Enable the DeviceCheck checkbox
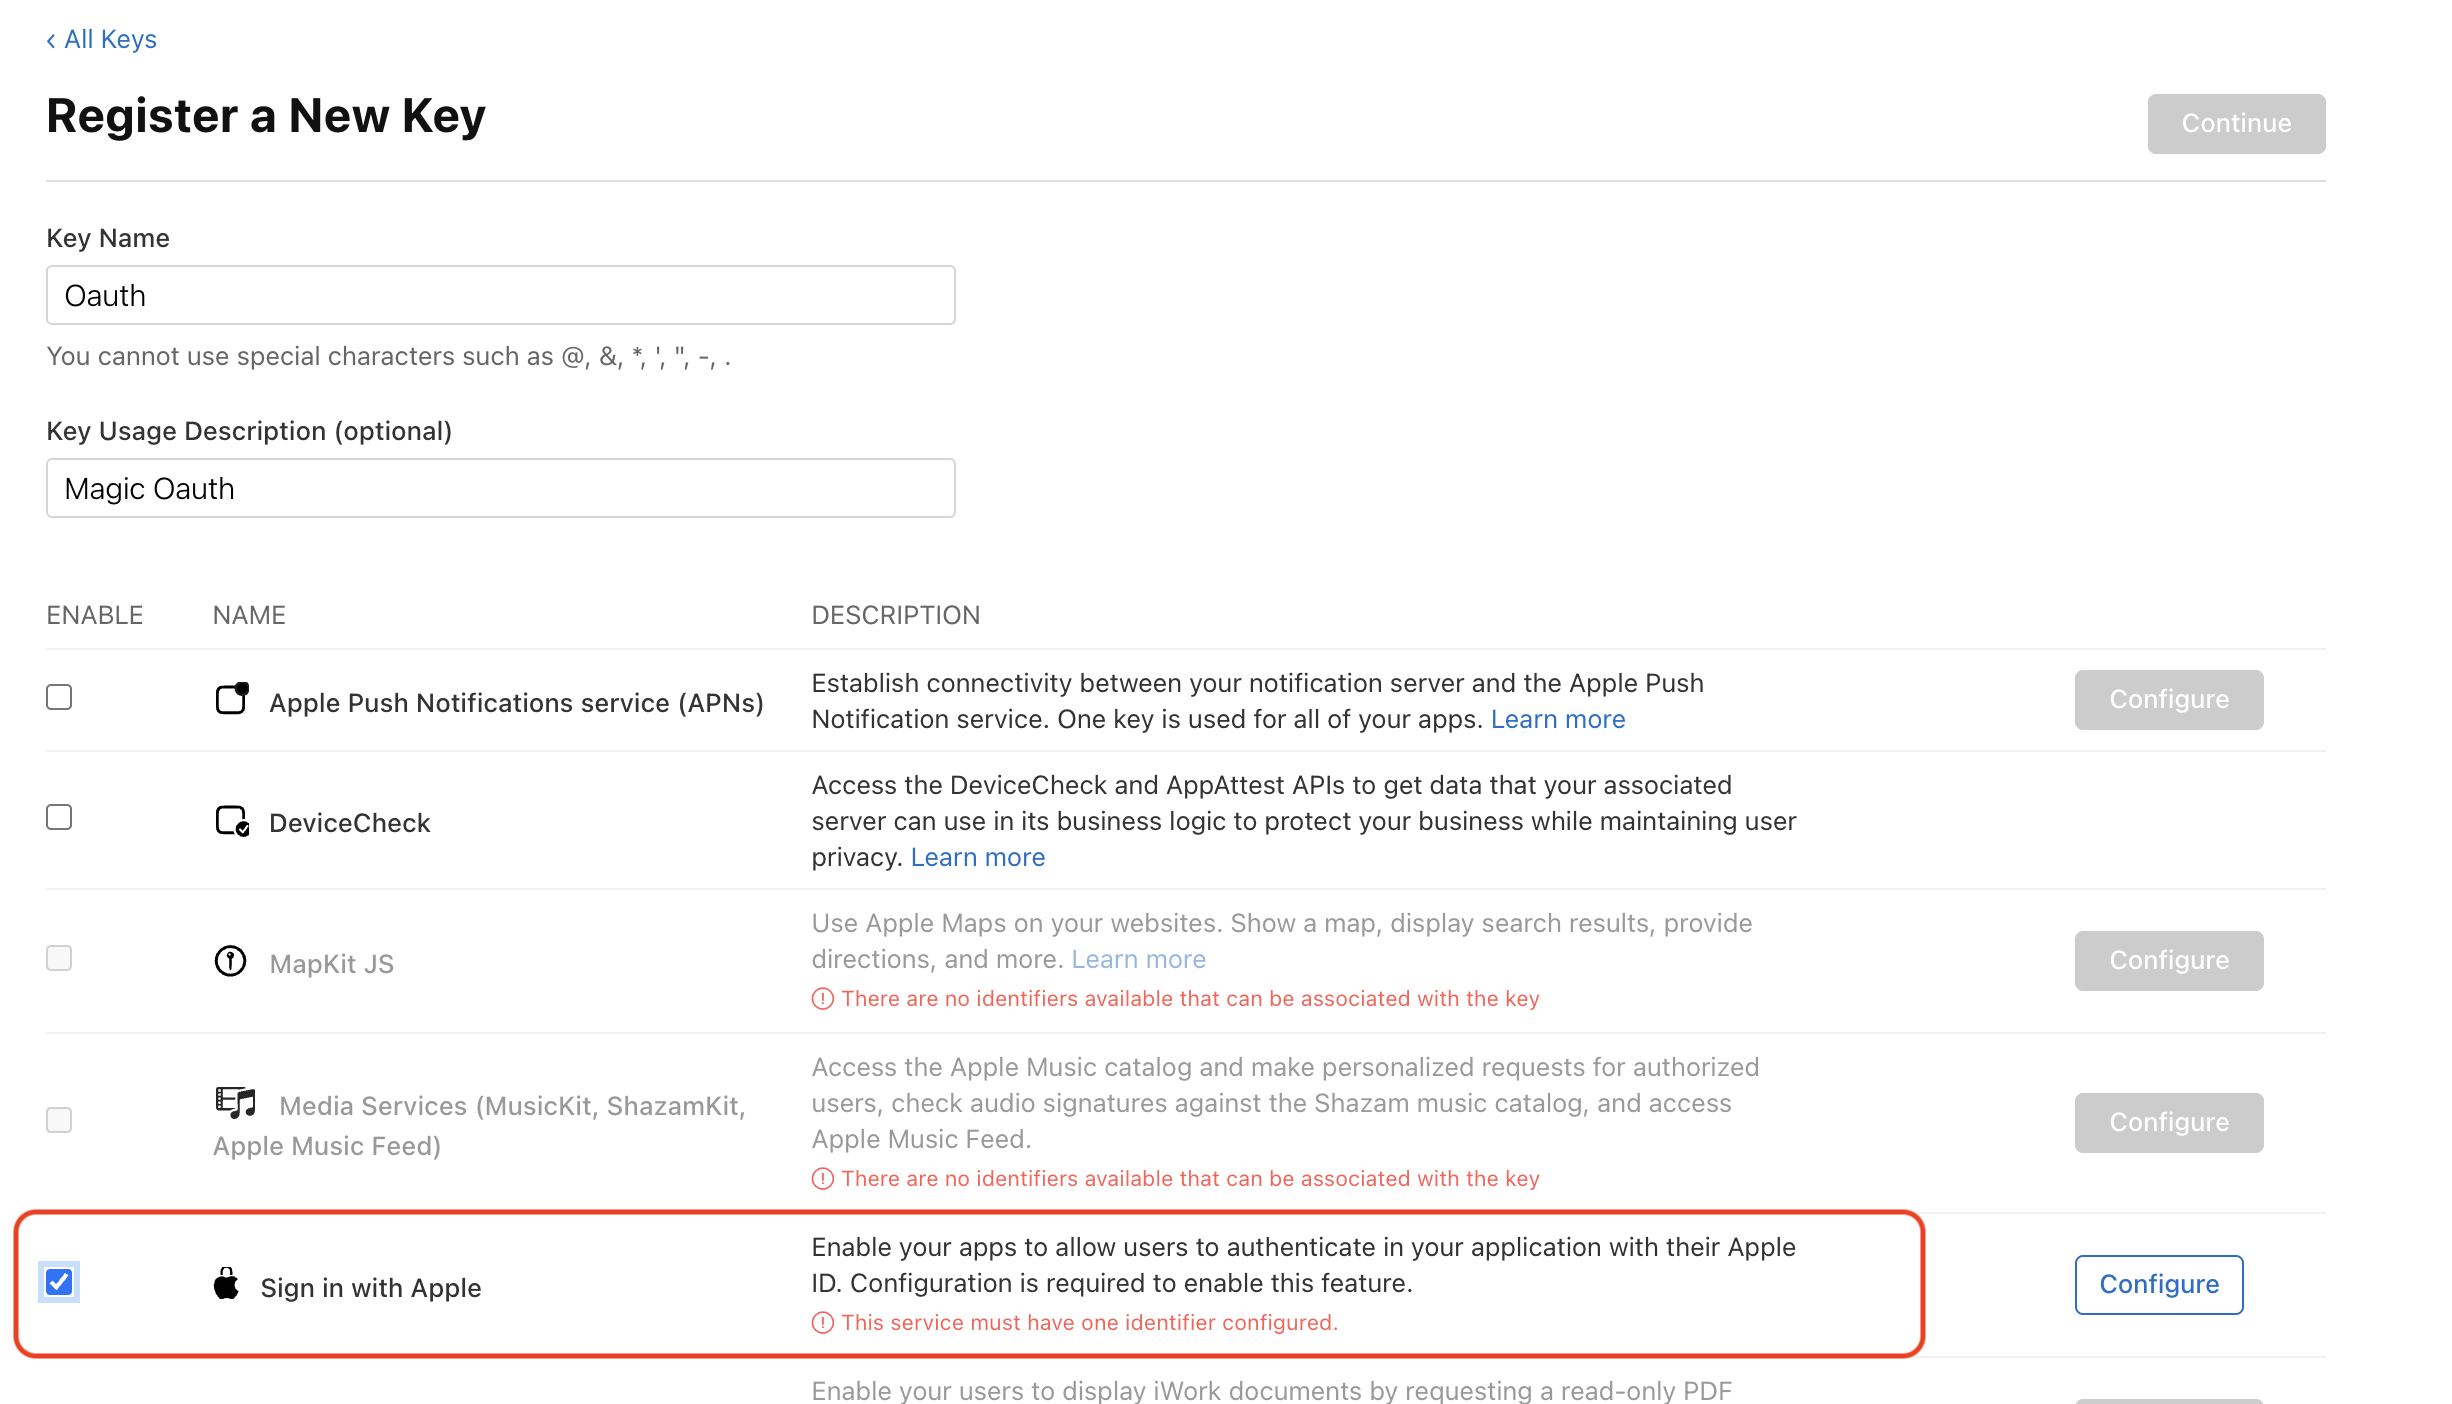 [59, 817]
